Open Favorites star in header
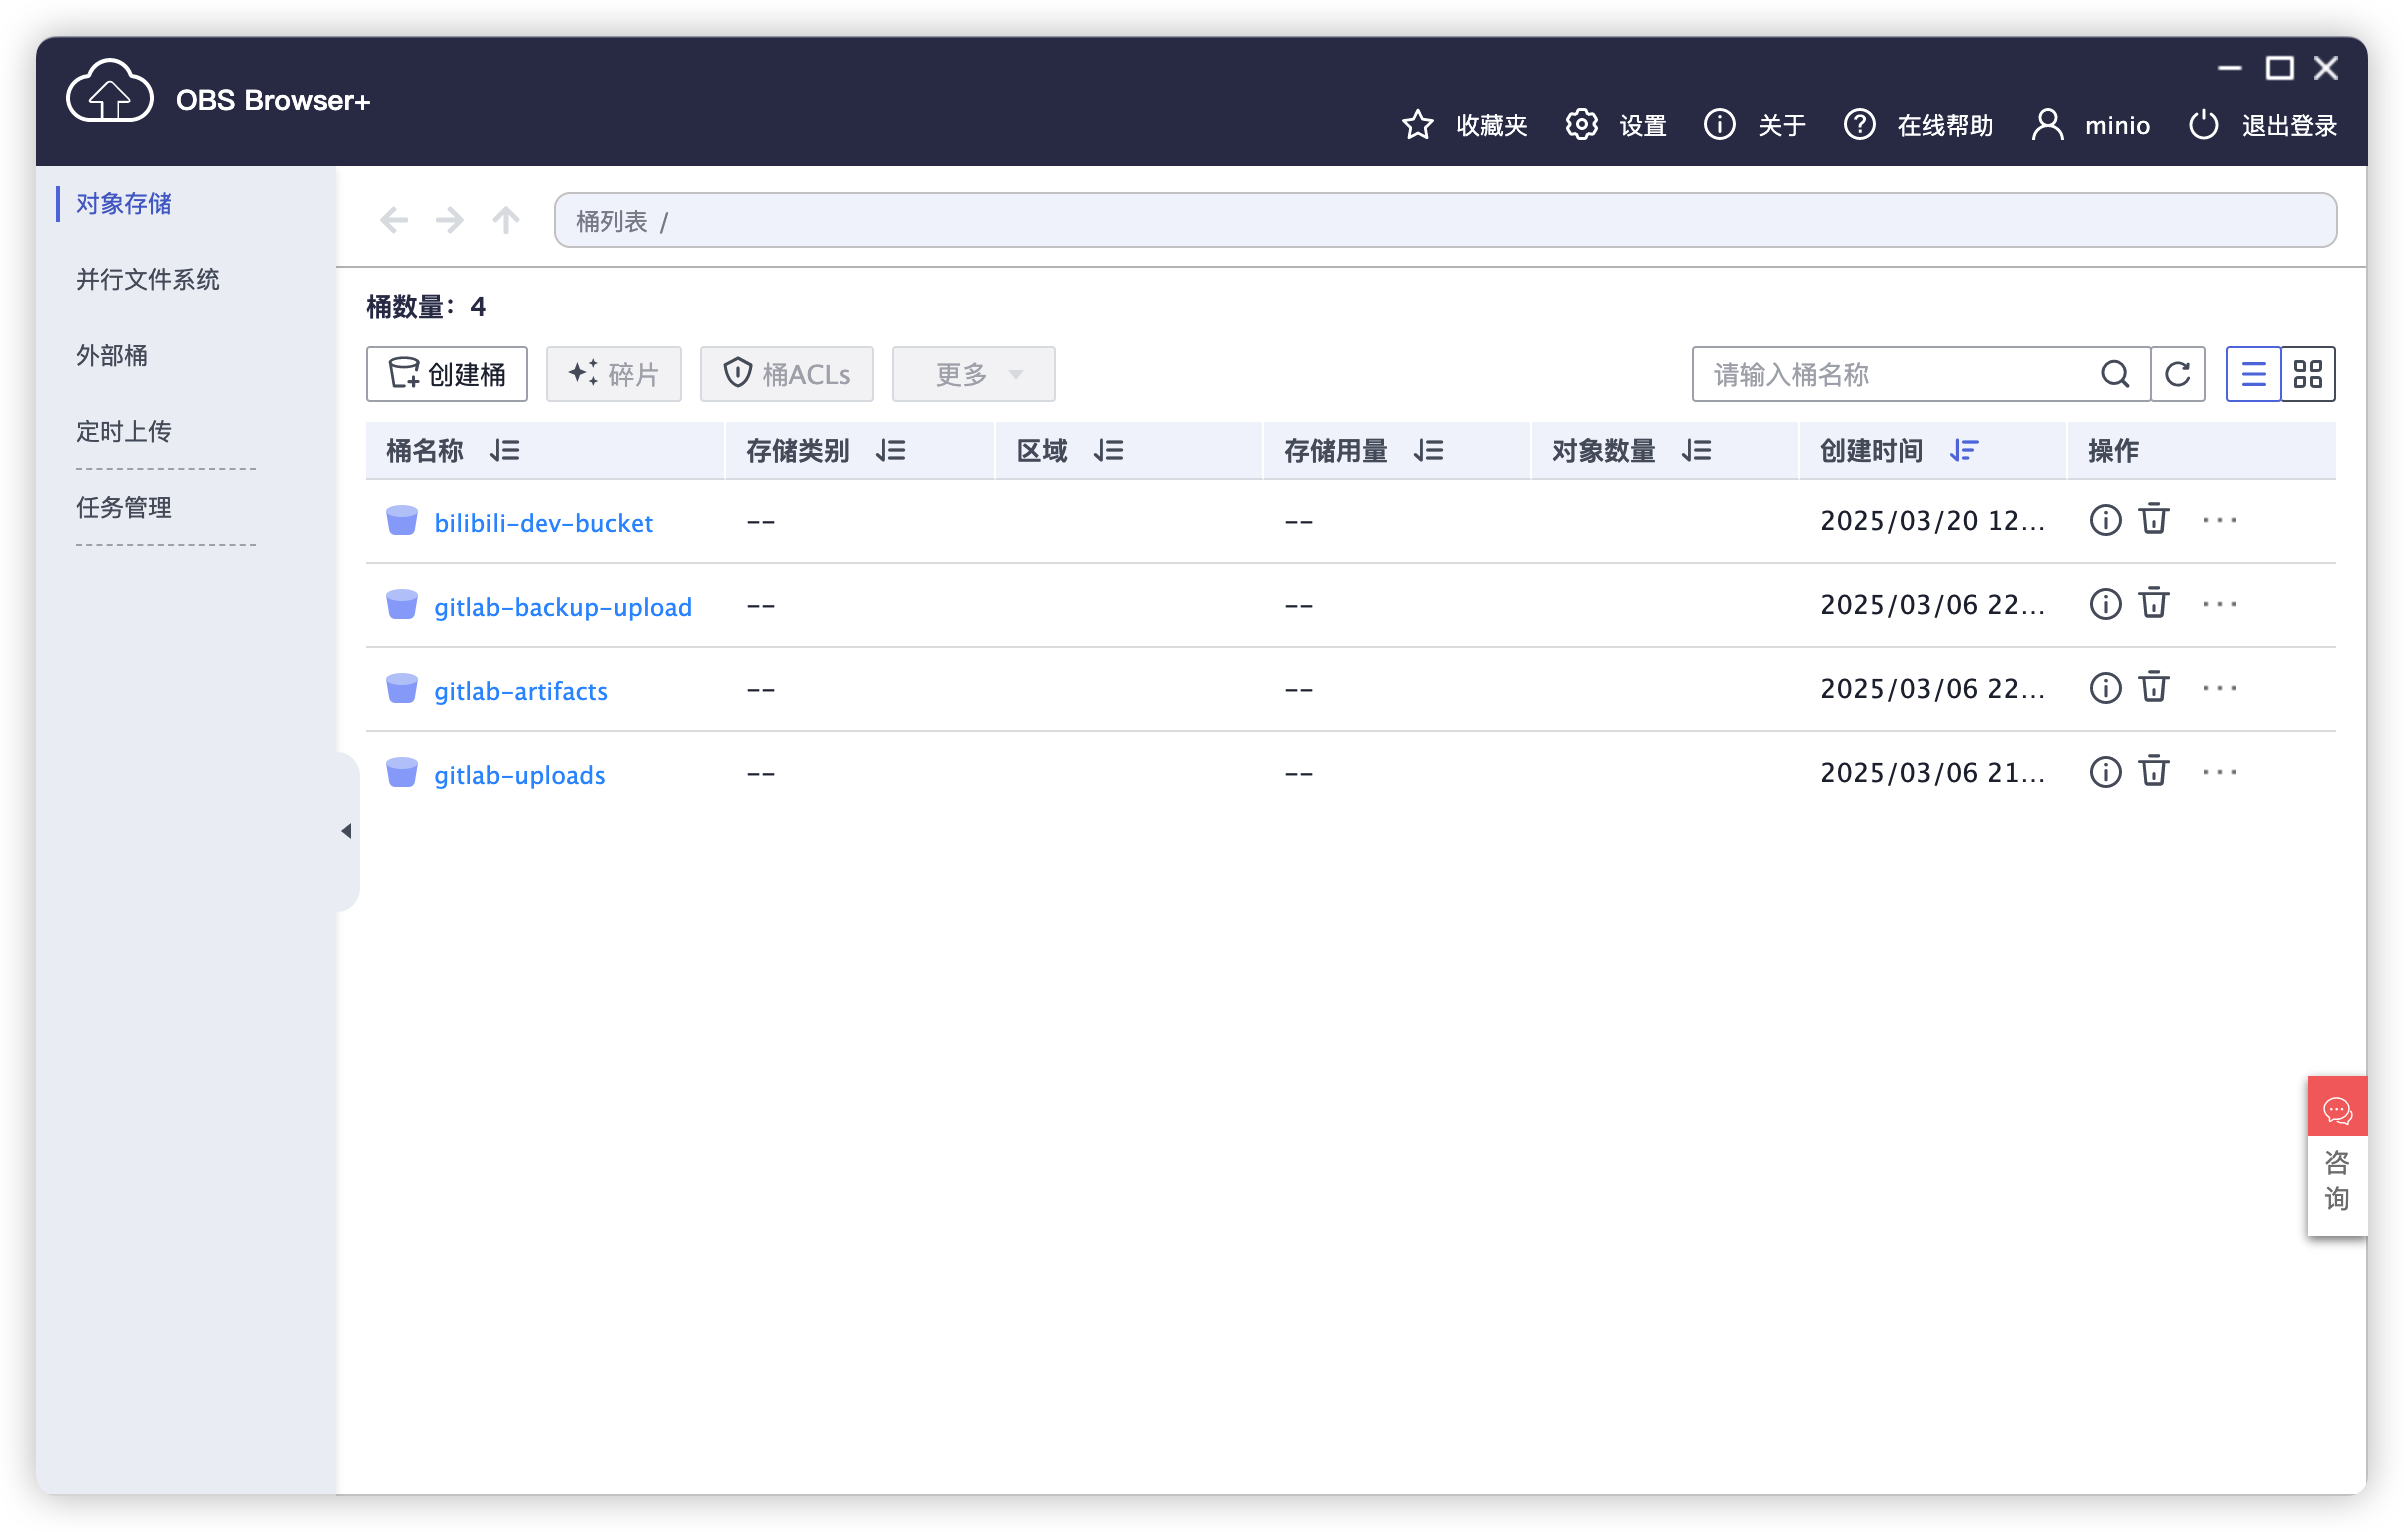The height and width of the screenshot is (1532, 2404). point(1418,125)
